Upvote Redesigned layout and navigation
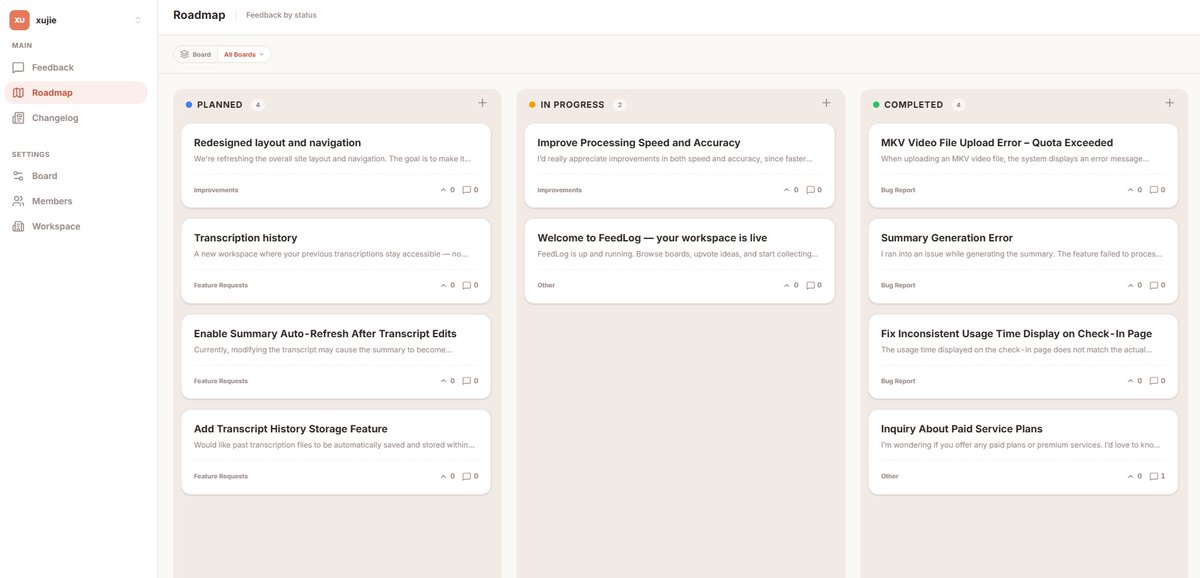1200x578 pixels. coord(447,190)
